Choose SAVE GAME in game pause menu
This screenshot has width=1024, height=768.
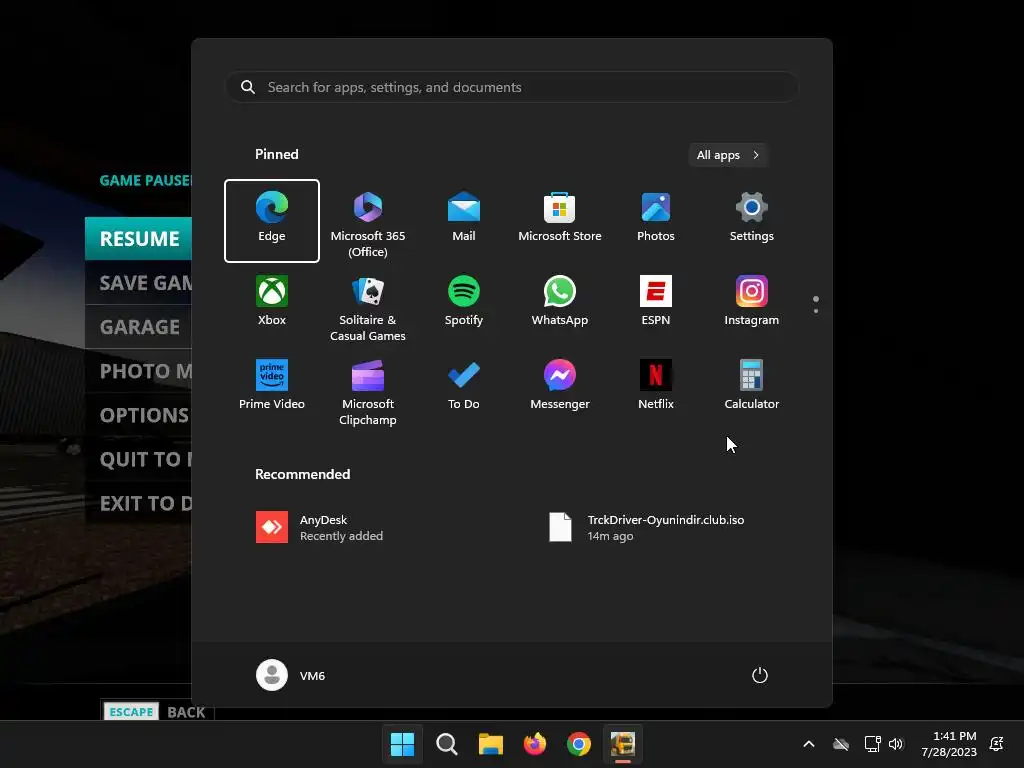[x=138, y=283]
